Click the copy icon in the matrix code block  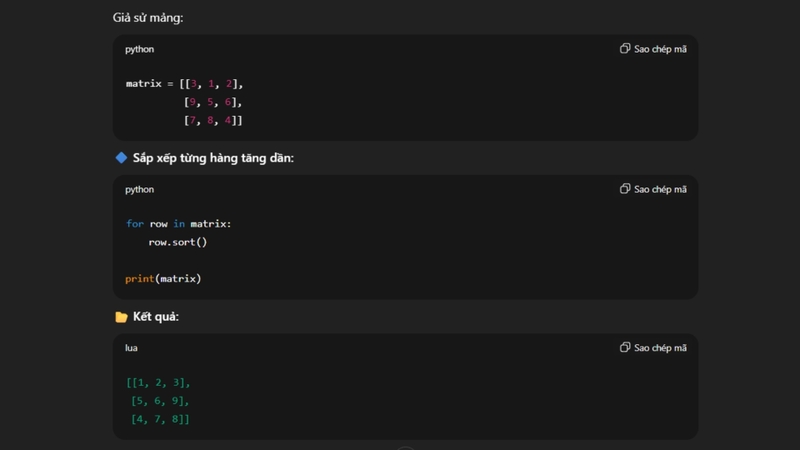(x=625, y=48)
